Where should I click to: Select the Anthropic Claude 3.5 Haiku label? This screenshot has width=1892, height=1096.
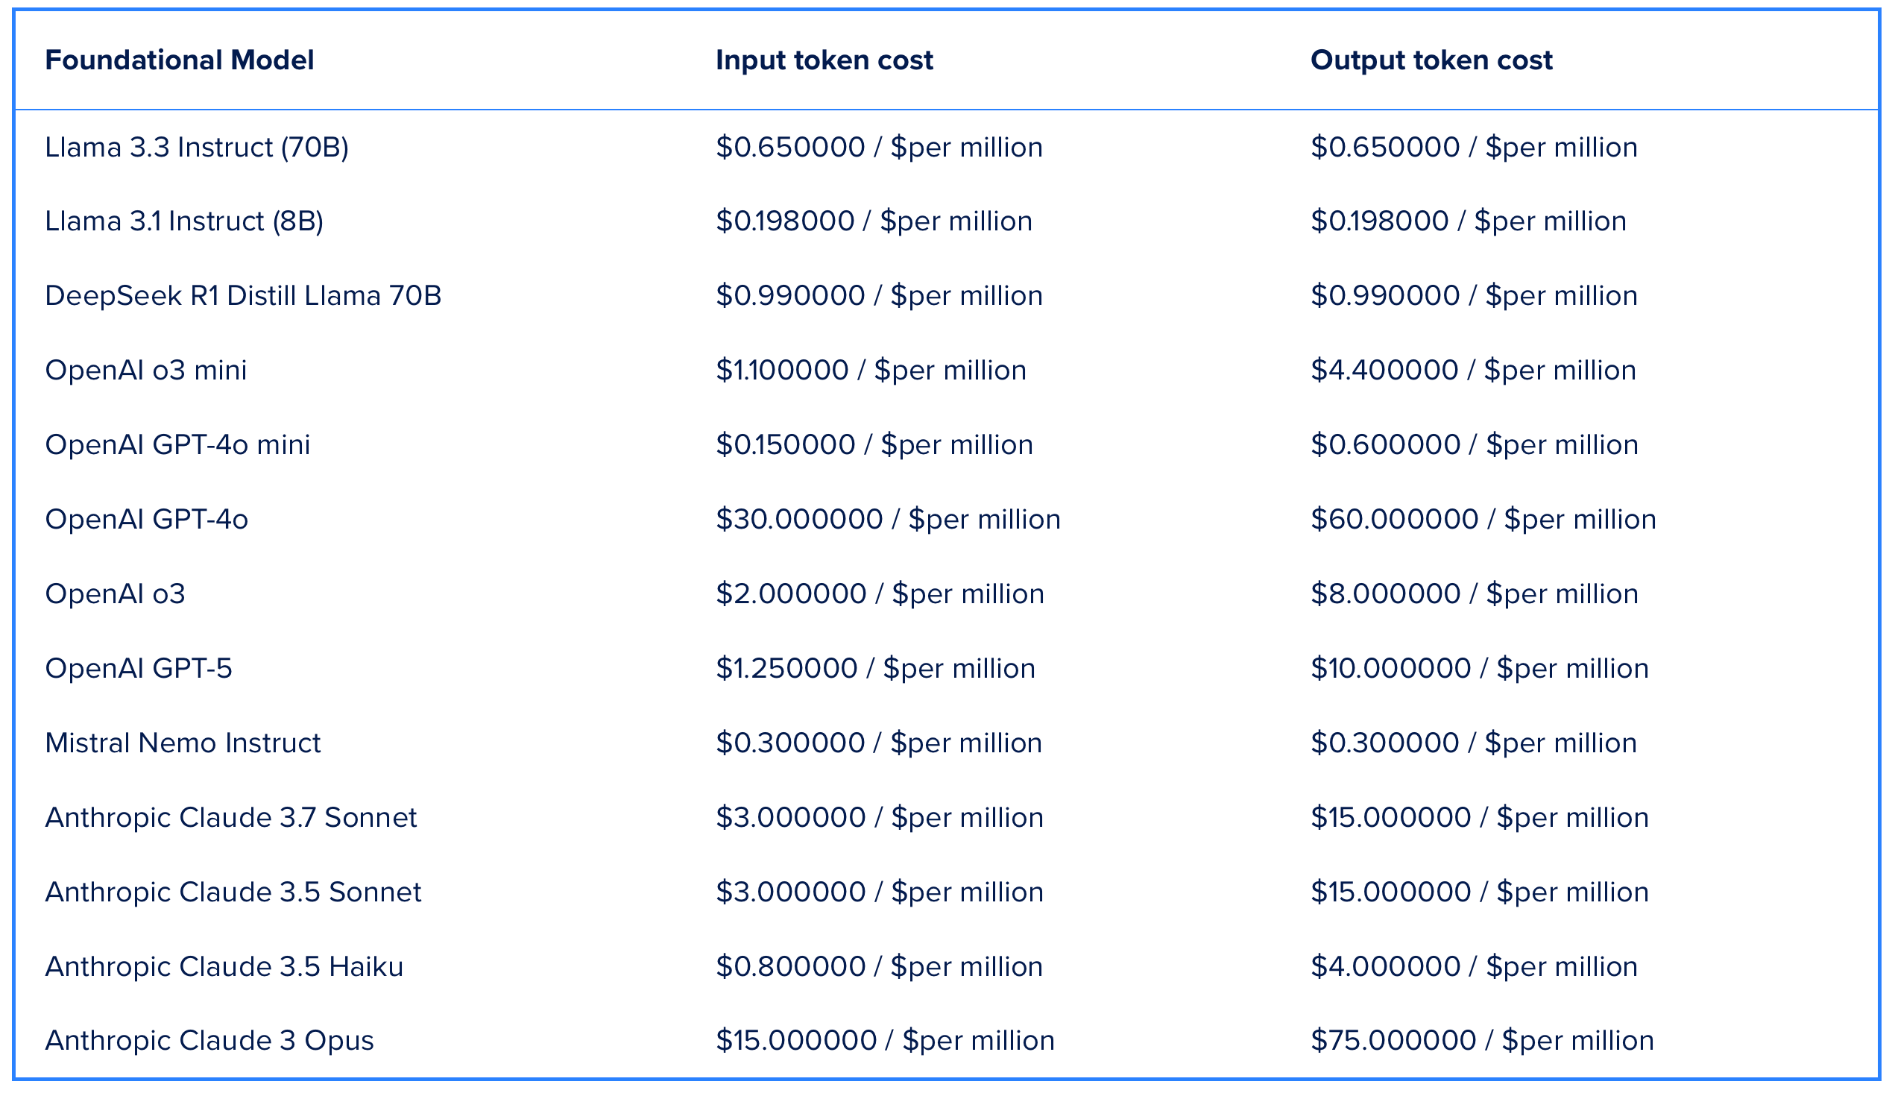[224, 967]
